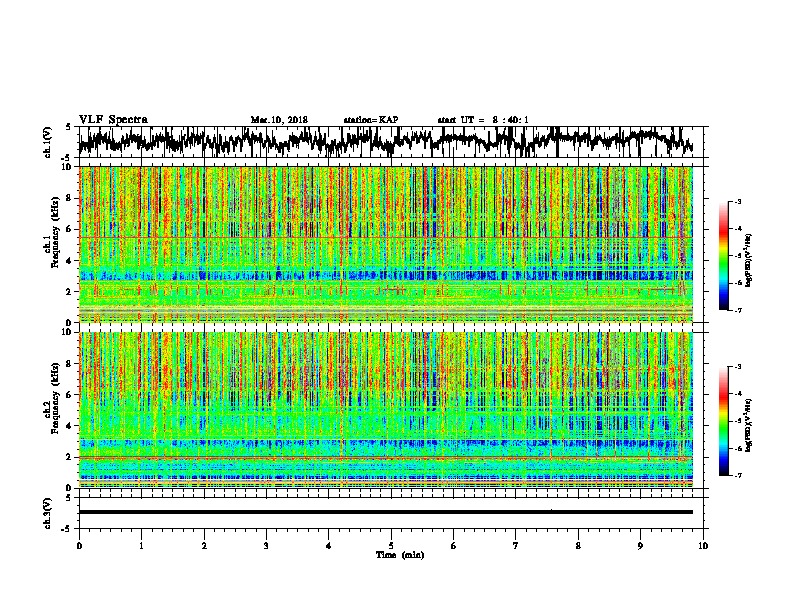Click the ch.1 color bar "log(PSD)" label

tap(749, 260)
